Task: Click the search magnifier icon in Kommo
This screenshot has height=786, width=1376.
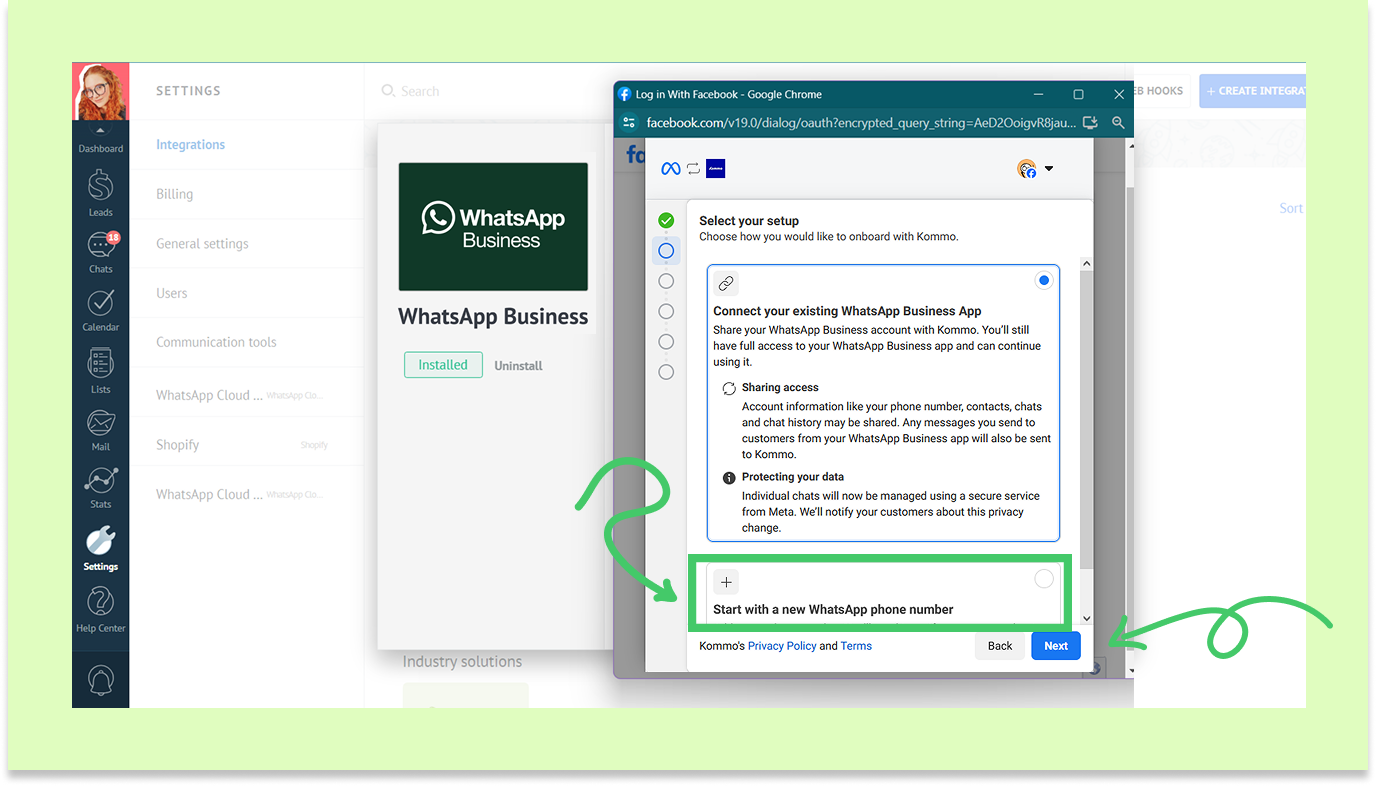Action: (388, 91)
